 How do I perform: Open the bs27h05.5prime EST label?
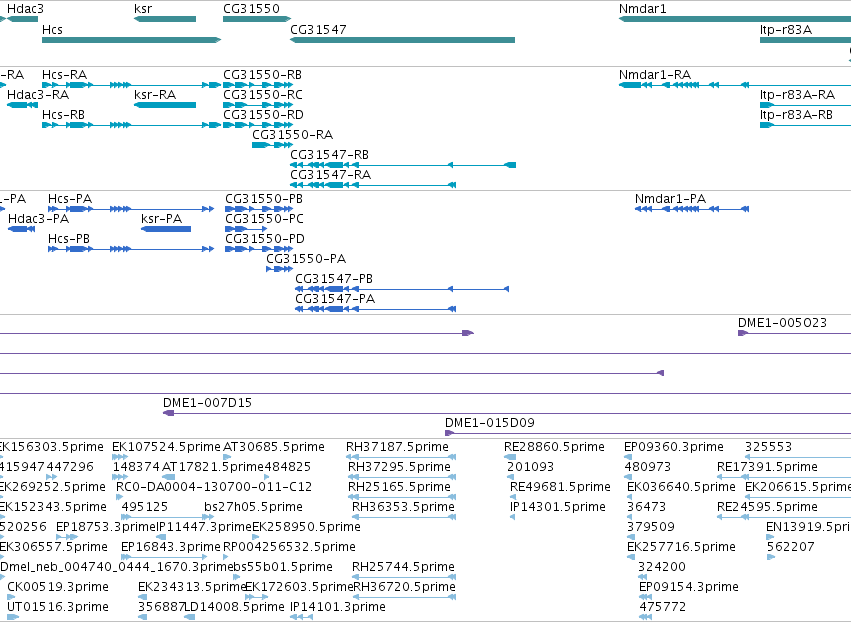click(253, 507)
